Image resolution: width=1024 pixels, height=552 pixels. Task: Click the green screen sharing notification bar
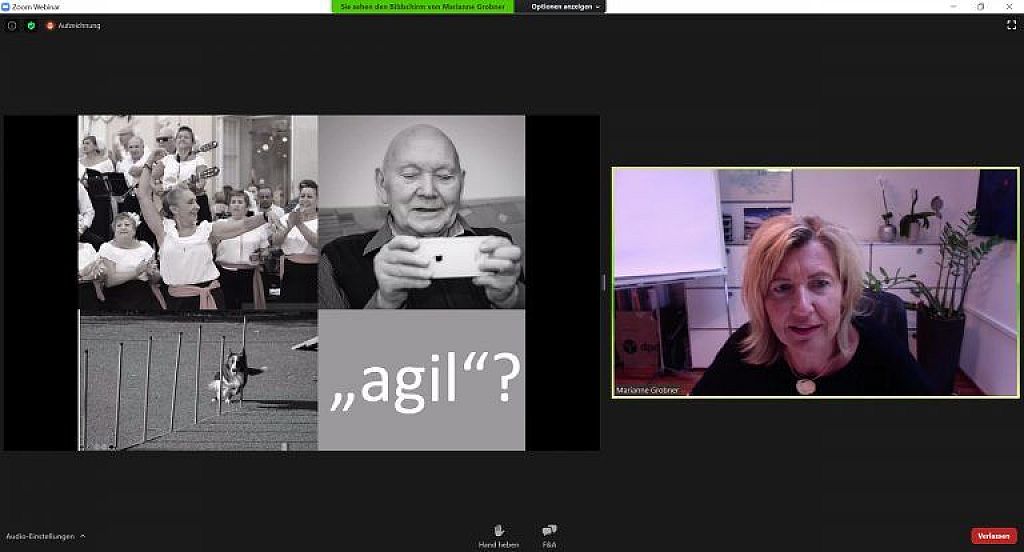click(422, 6)
